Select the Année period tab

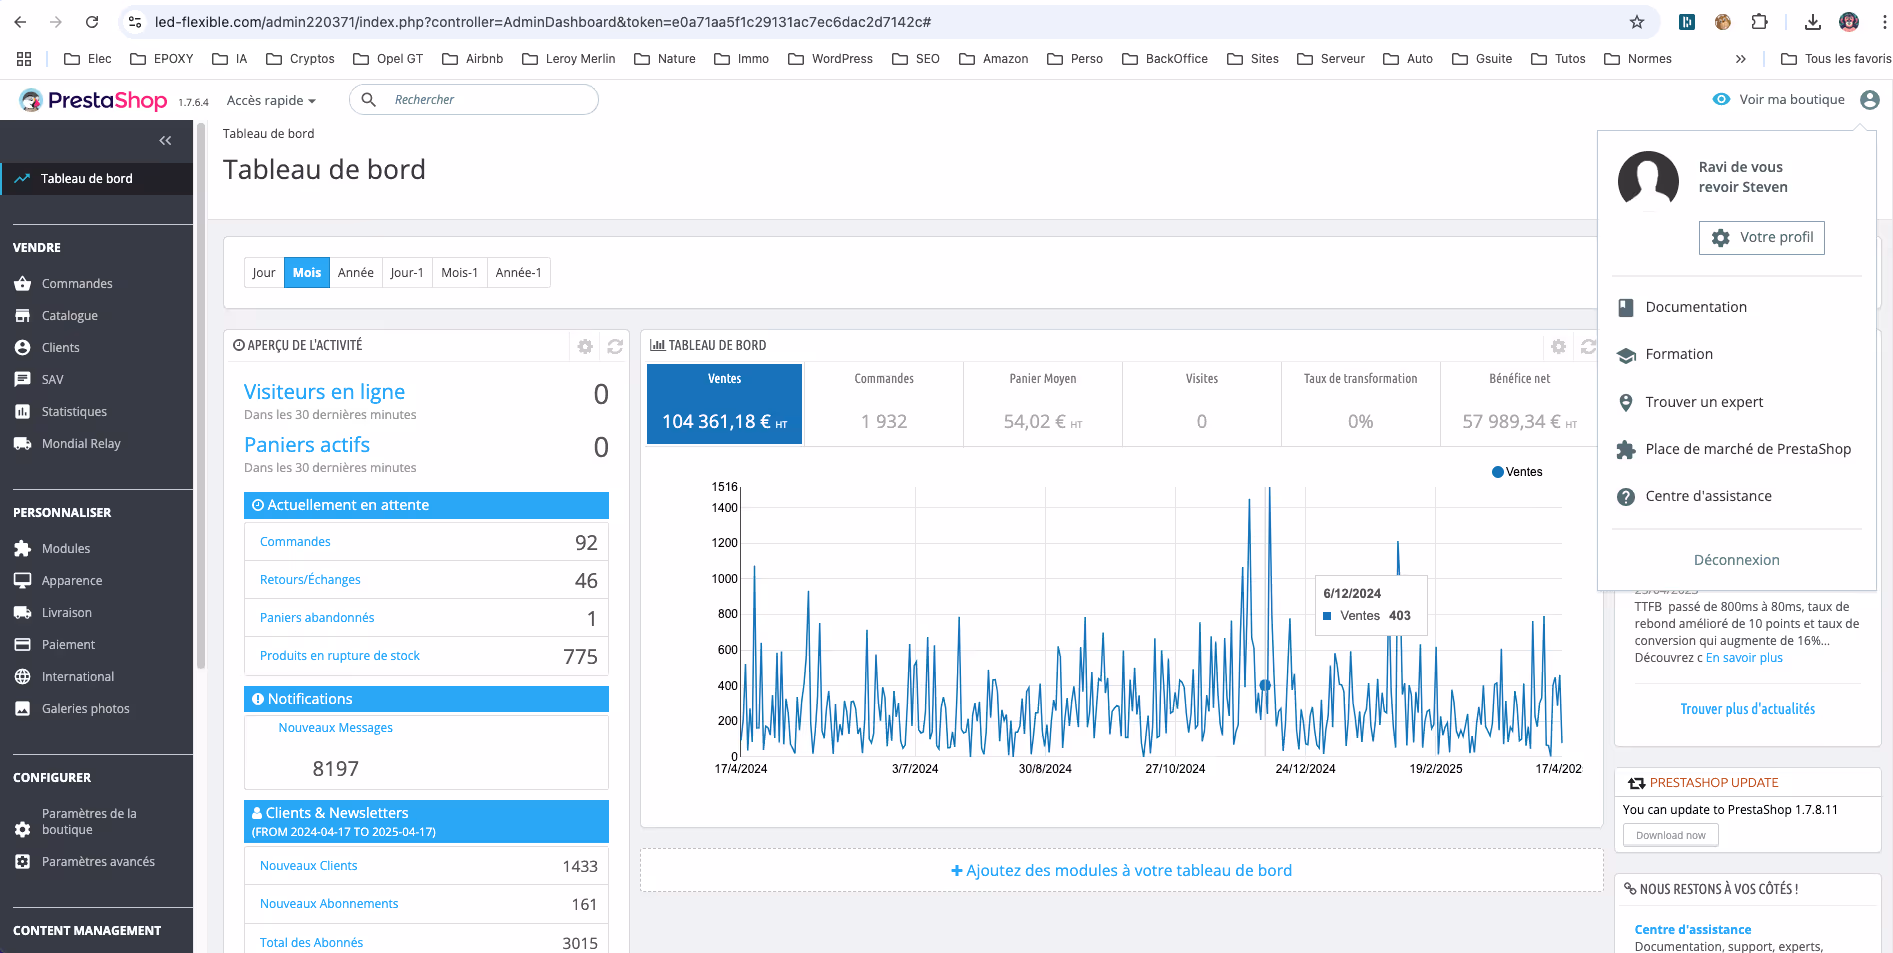[355, 273]
